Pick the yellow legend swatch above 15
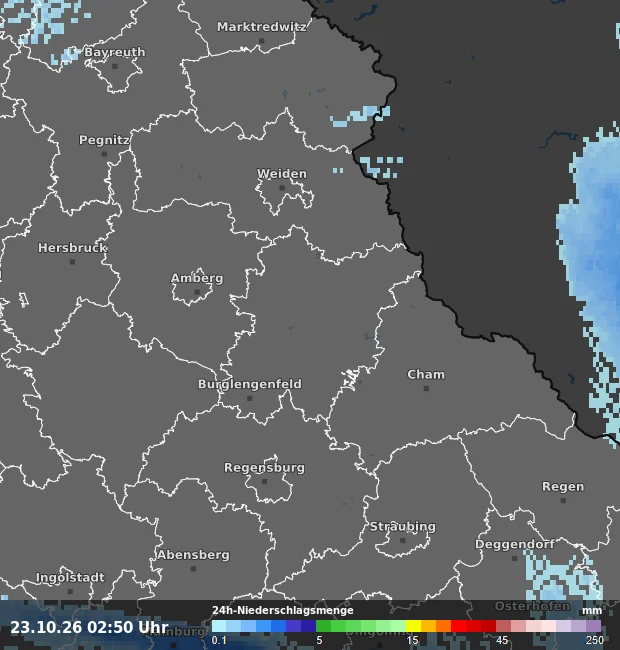 point(414,626)
